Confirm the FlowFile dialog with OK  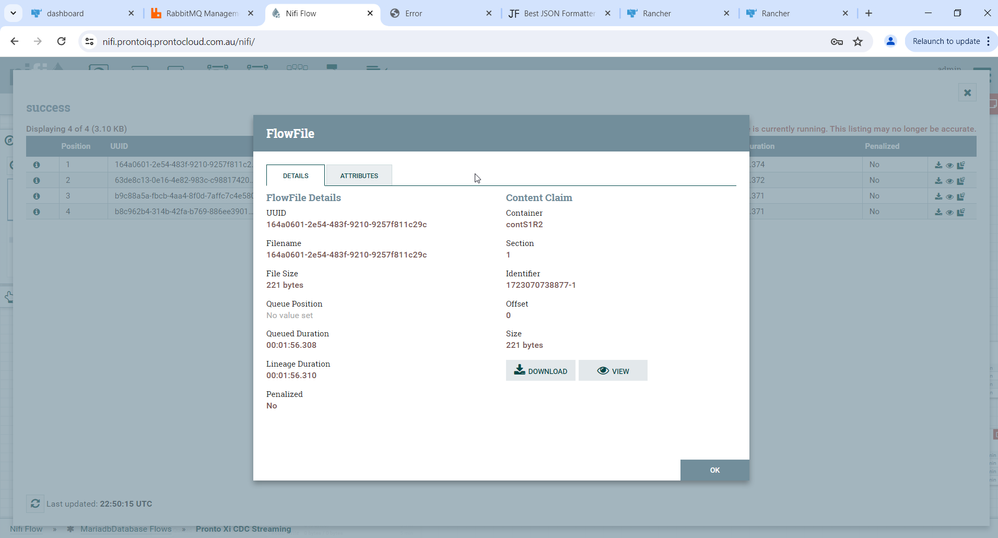coord(714,470)
